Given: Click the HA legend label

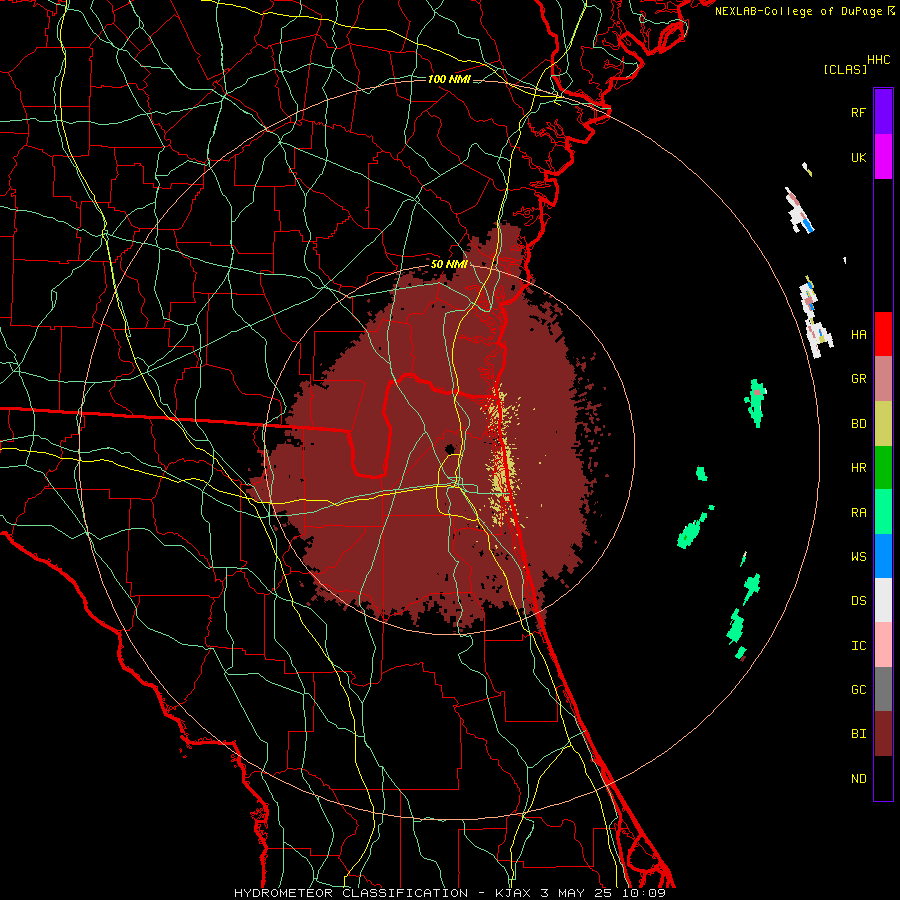Looking at the screenshot, I should coord(858,334).
